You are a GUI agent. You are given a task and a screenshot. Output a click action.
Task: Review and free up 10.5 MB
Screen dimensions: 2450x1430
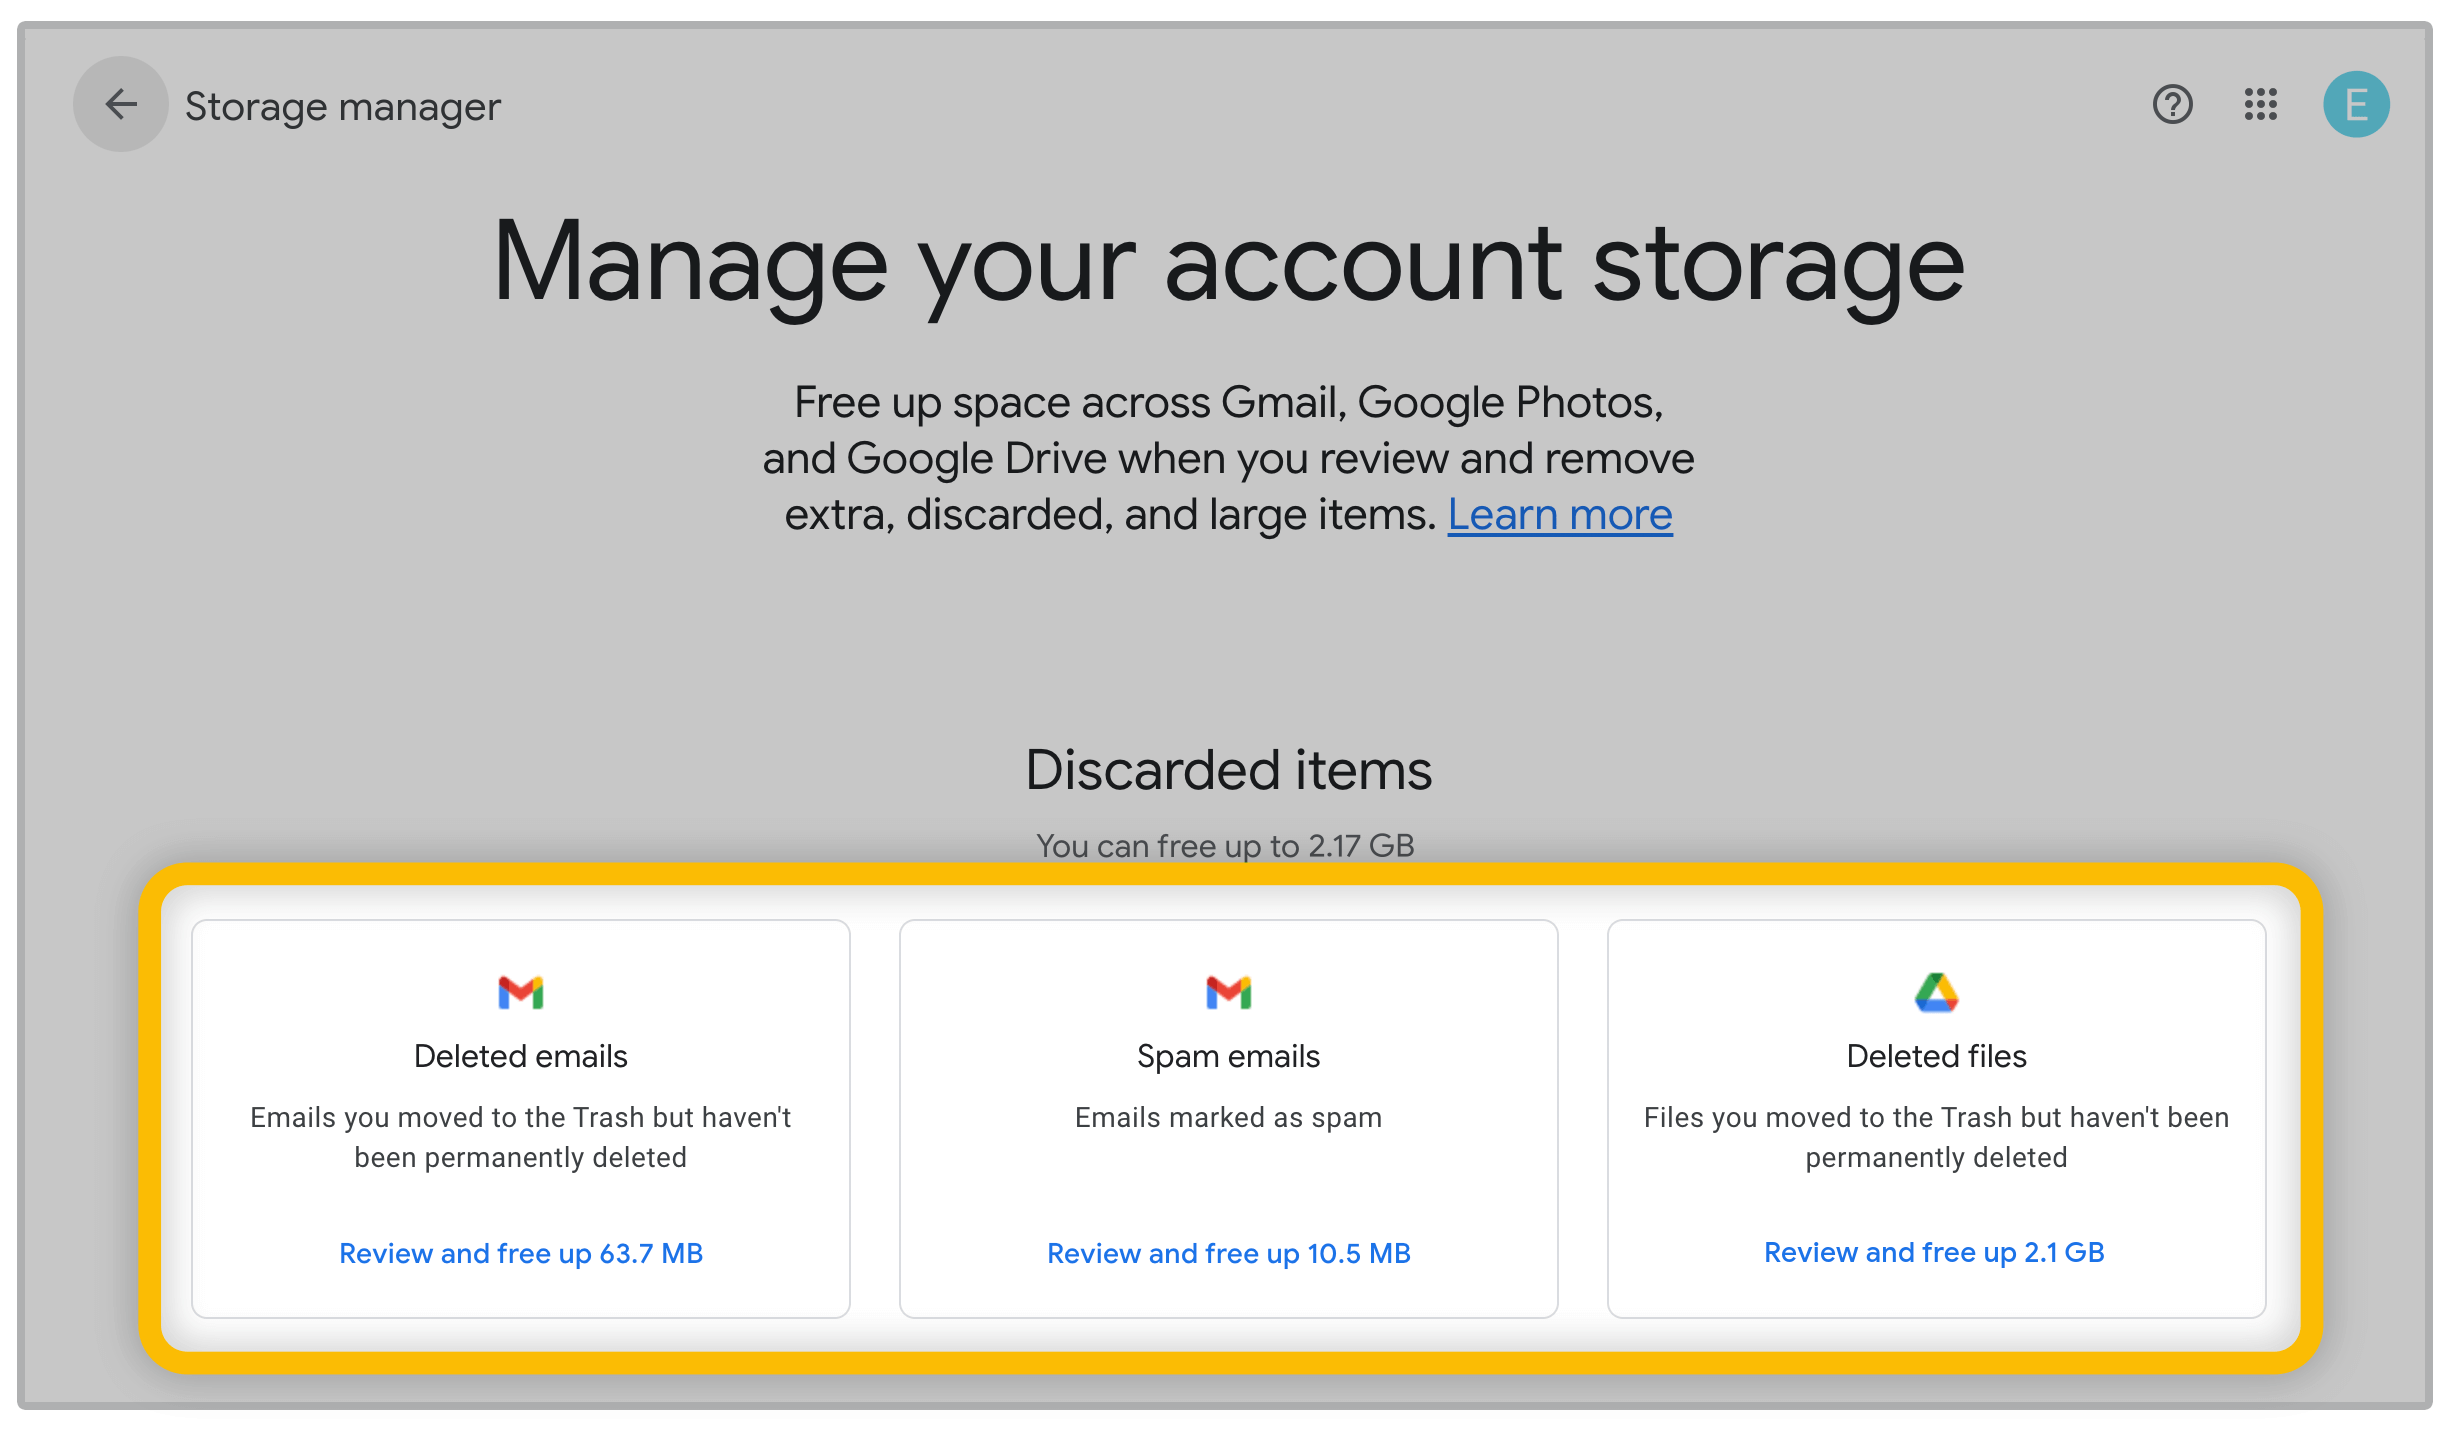1228,1253
